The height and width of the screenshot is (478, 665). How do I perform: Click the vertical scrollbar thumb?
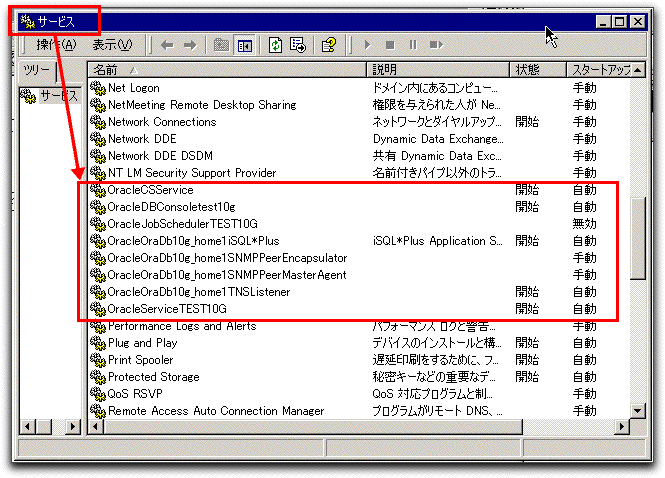pyautogui.click(x=637, y=238)
